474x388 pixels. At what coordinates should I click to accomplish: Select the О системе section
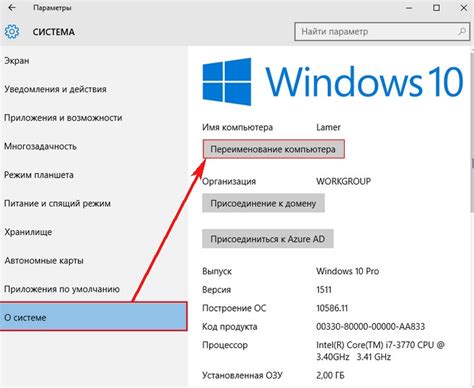point(93,316)
